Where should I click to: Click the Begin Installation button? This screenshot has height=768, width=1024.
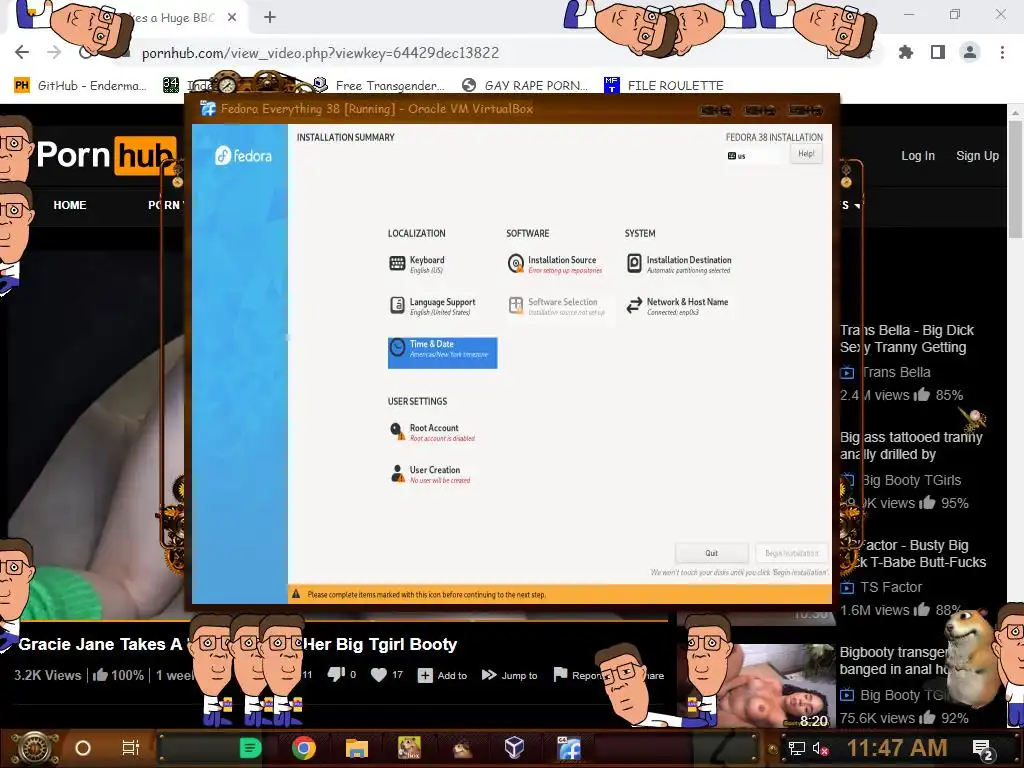coord(792,553)
